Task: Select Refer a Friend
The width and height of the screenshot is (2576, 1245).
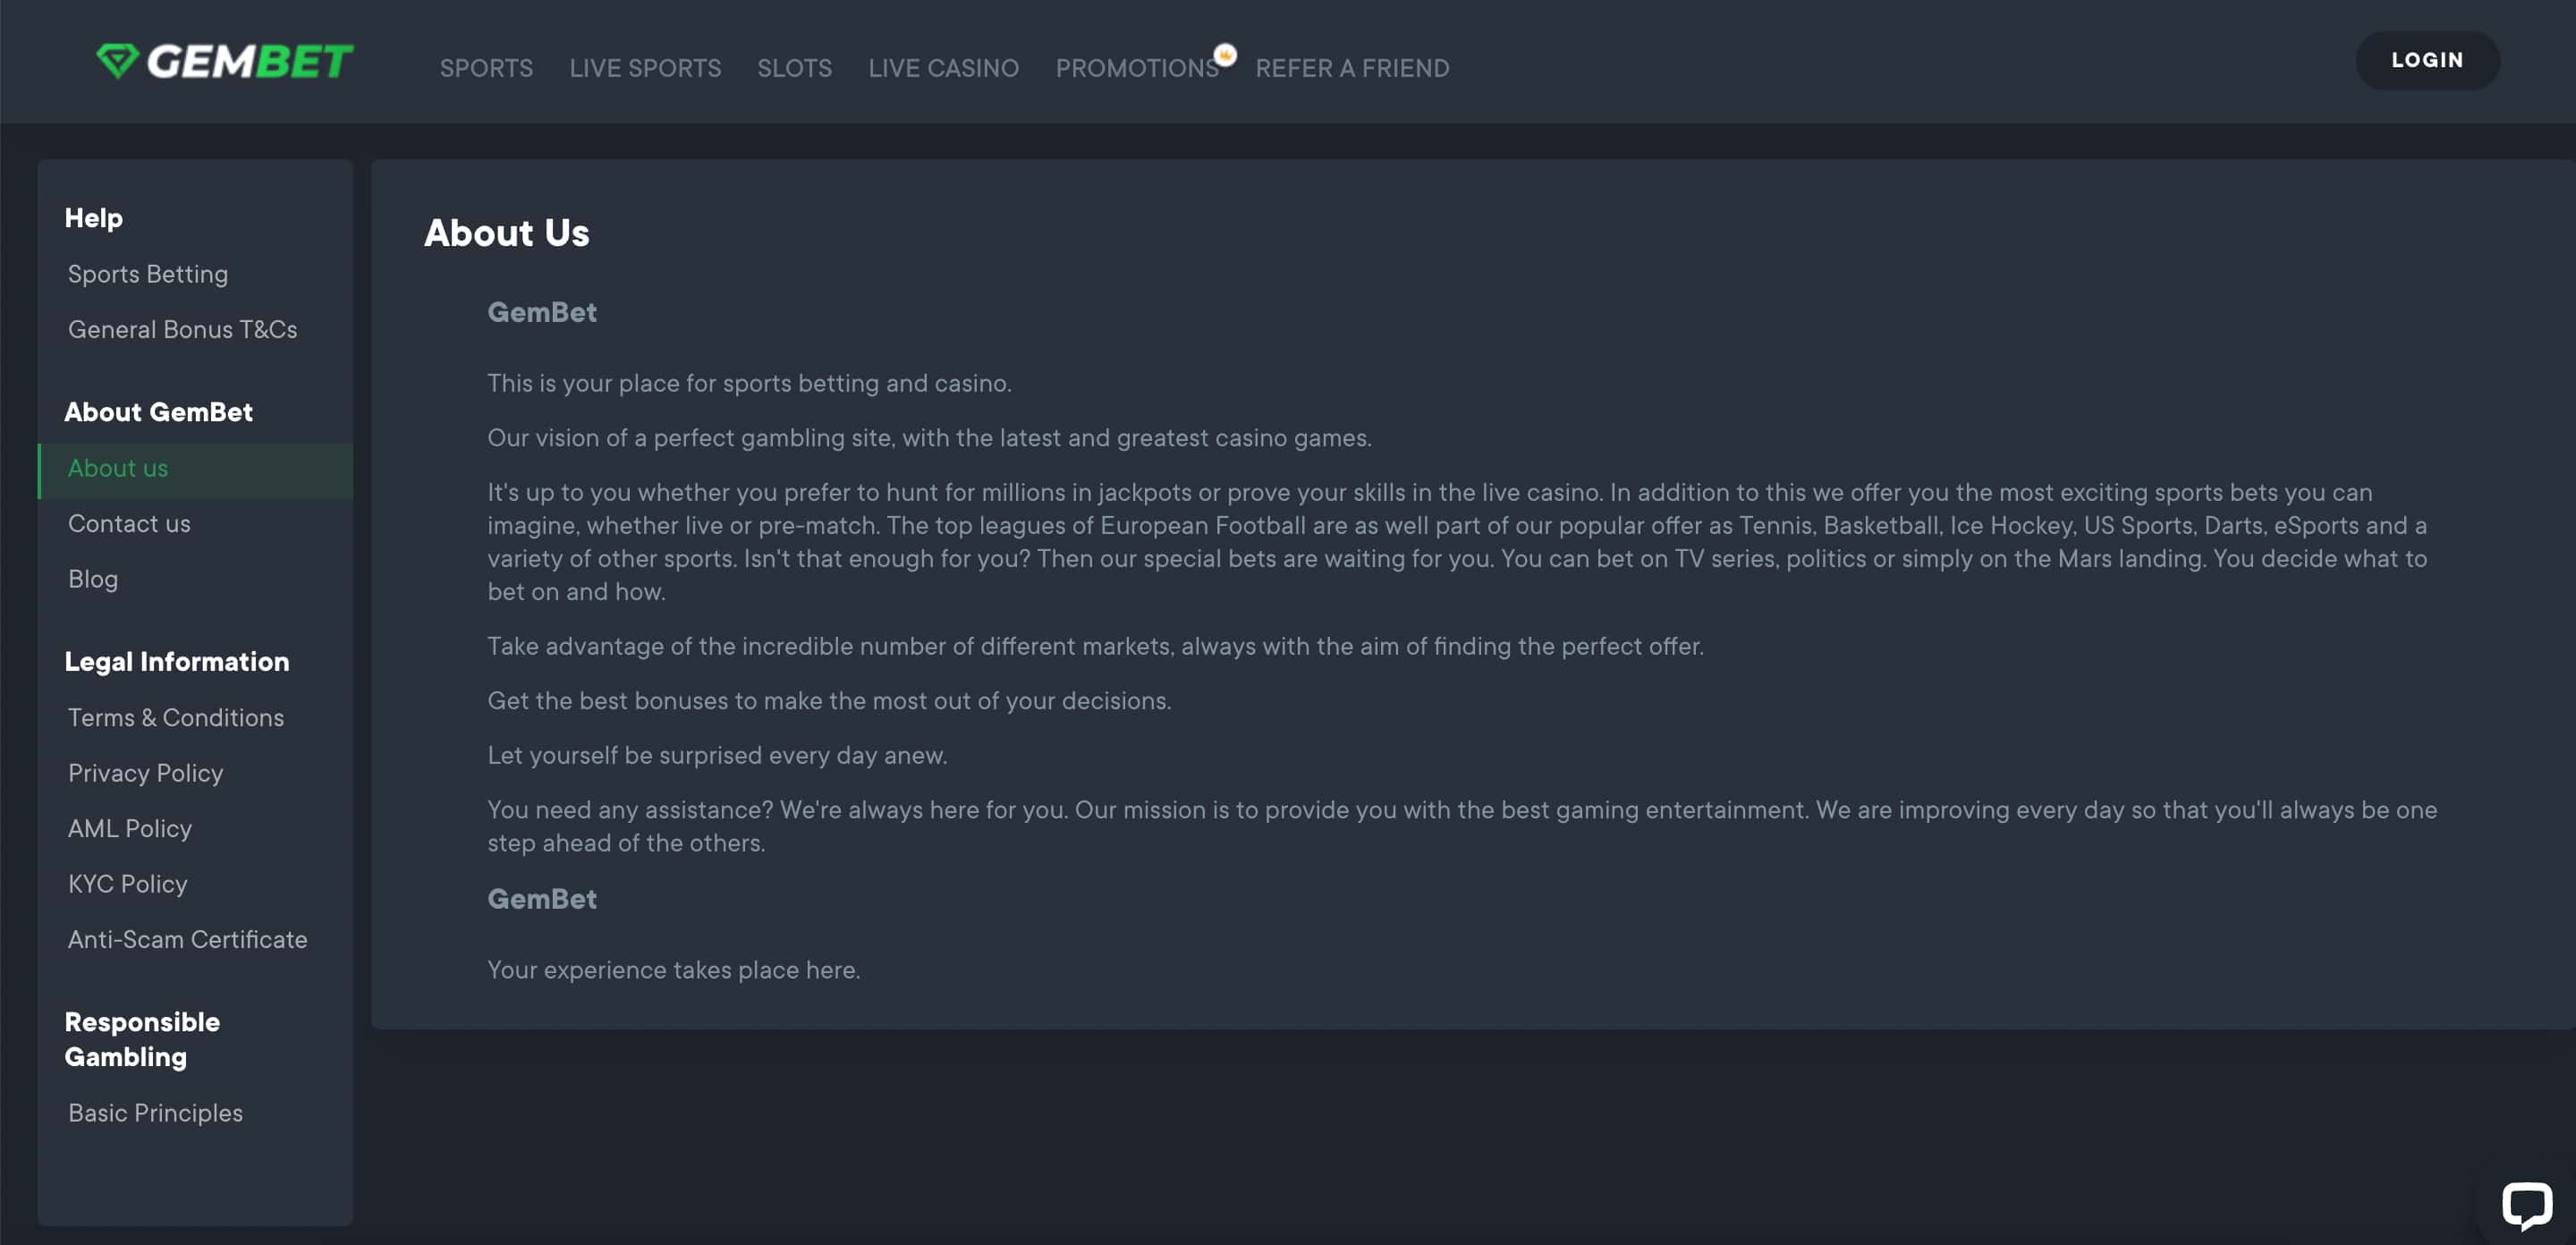Action: click(1352, 68)
